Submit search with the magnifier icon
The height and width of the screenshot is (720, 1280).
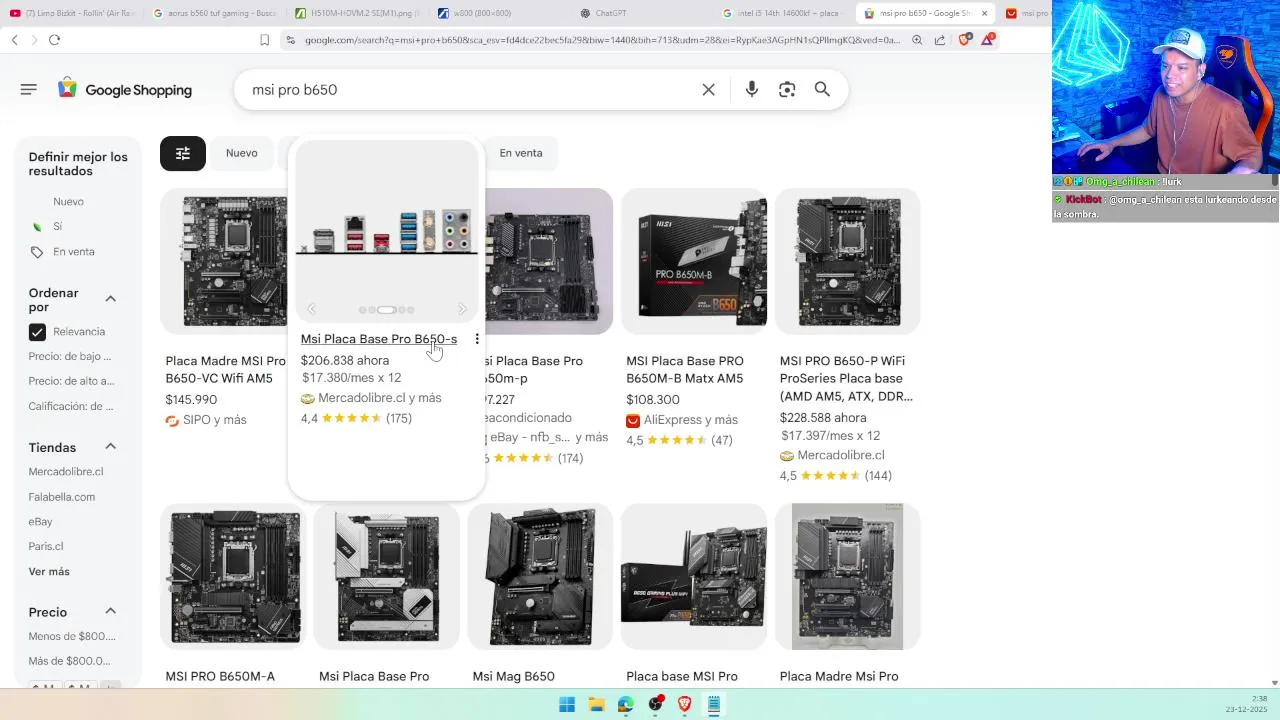(x=822, y=90)
